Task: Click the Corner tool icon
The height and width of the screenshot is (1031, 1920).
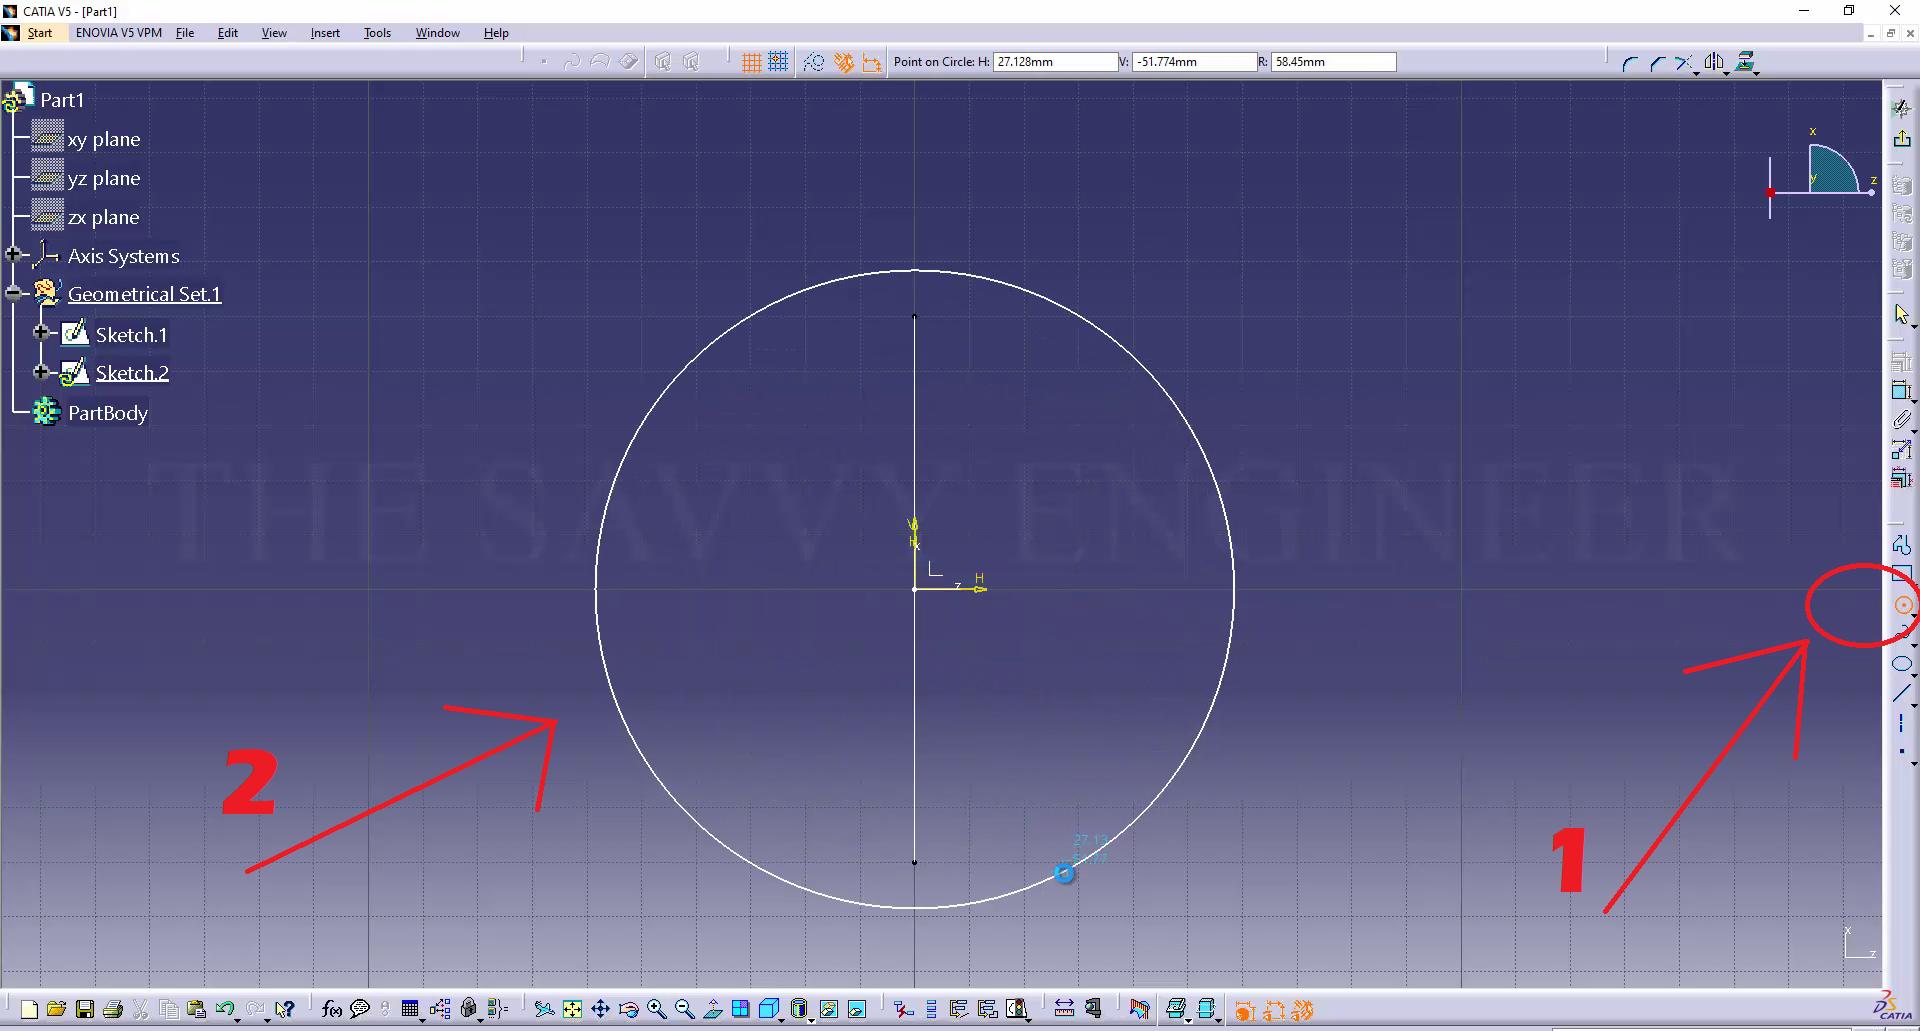Action: (1629, 63)
